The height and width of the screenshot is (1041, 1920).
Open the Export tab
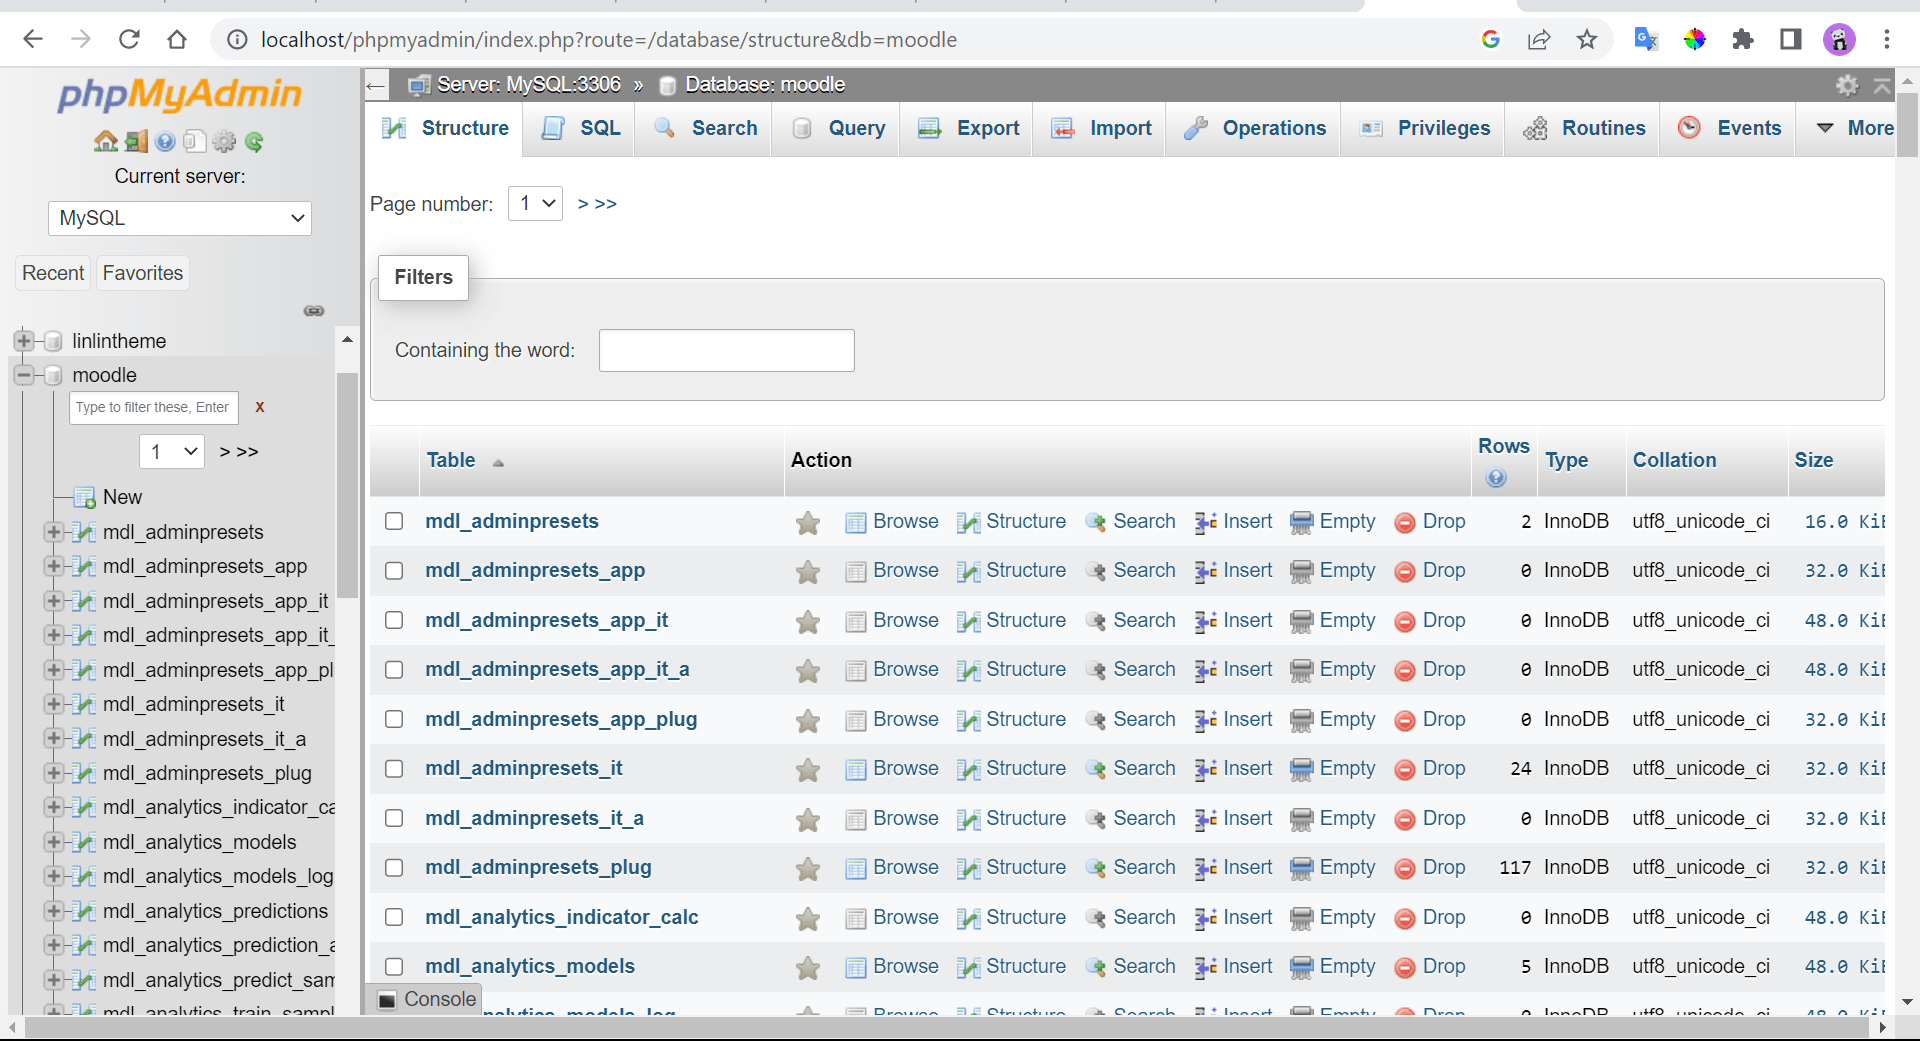[x=968, y=128]
